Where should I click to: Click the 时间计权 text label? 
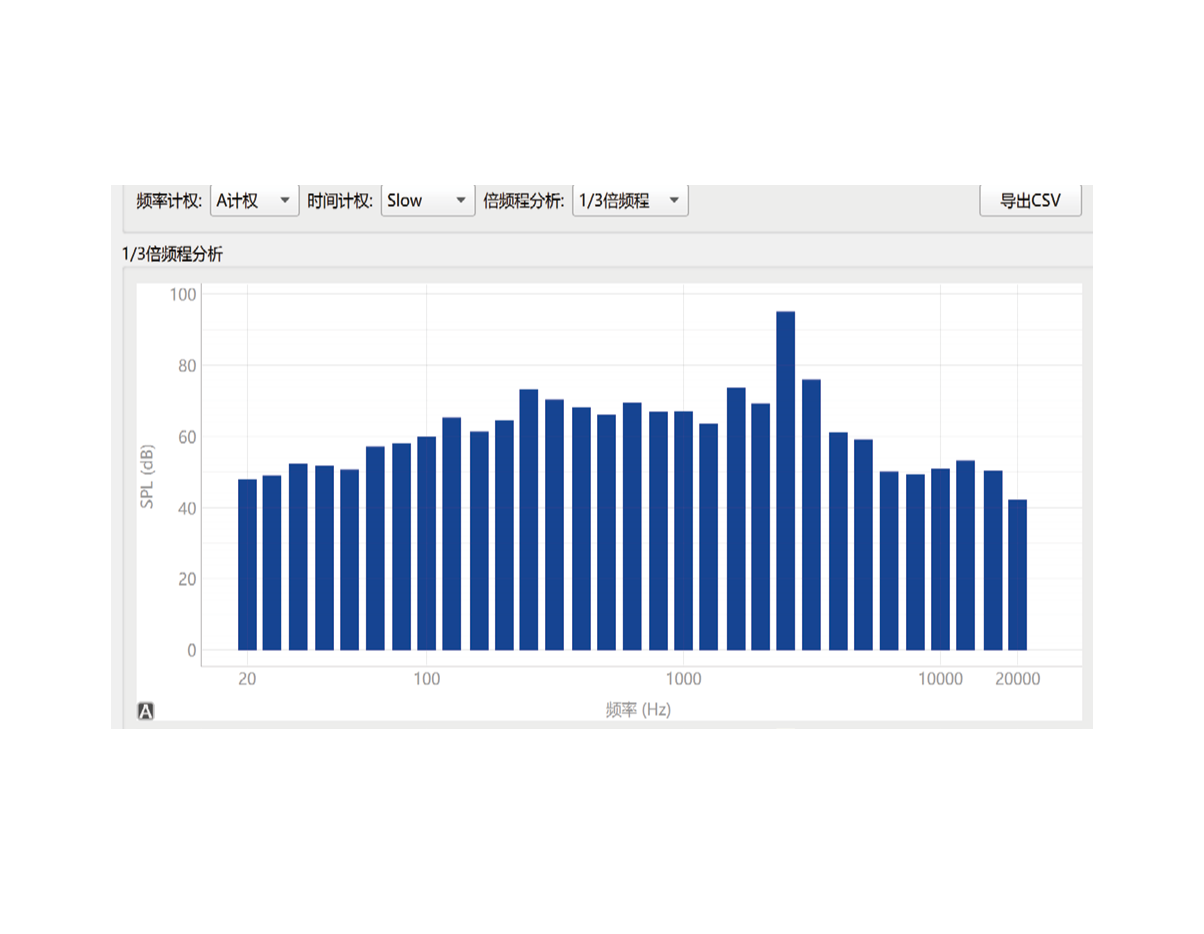(x=340, y=201)
